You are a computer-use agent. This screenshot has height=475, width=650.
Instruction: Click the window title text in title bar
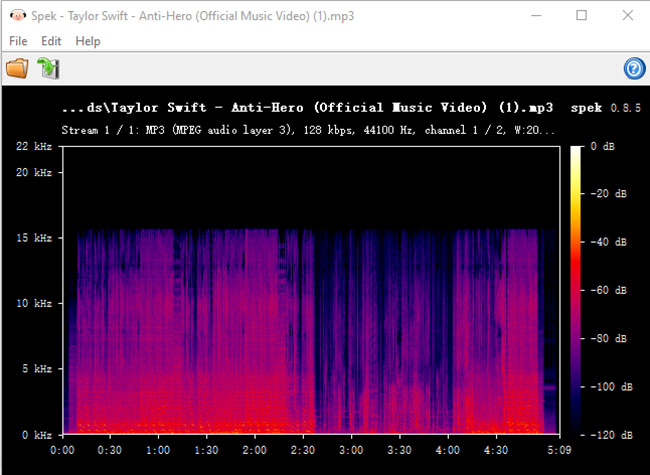pos(193,16)
